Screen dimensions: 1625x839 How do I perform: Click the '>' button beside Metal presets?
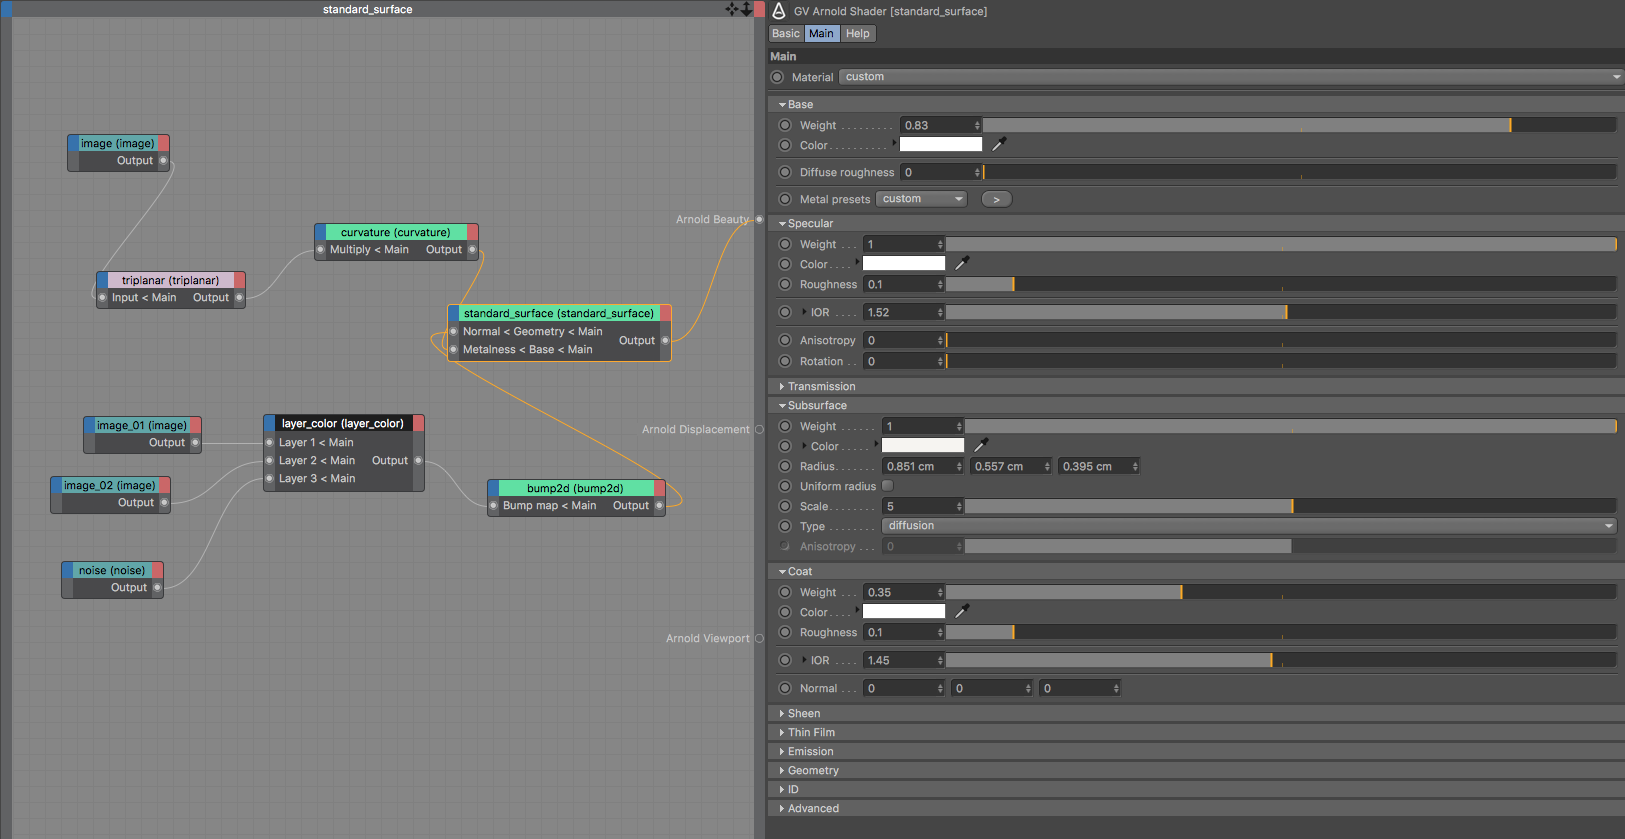tap(996, 199)
